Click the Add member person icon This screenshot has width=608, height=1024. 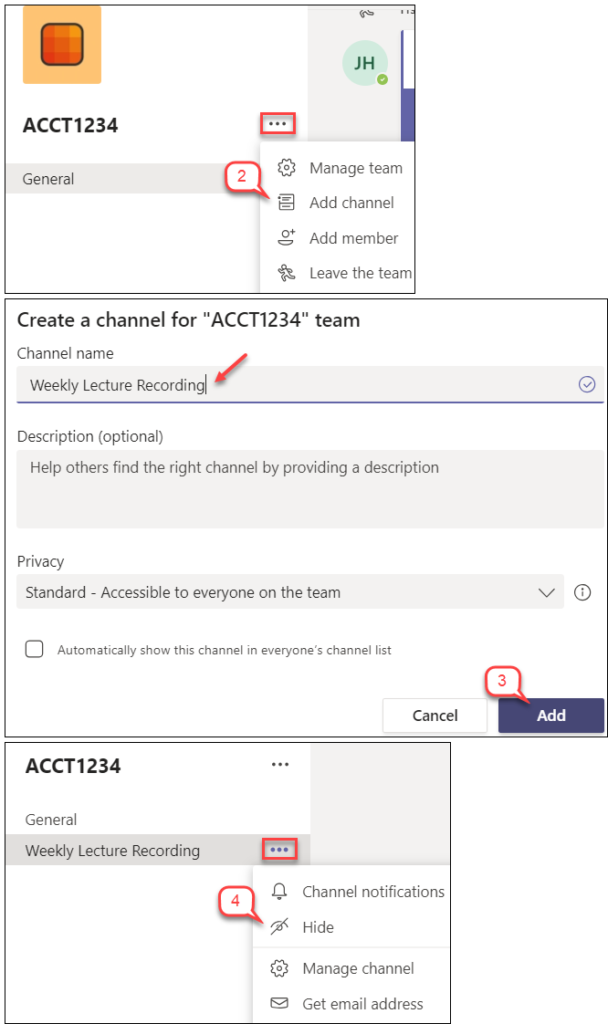point(286,238)
